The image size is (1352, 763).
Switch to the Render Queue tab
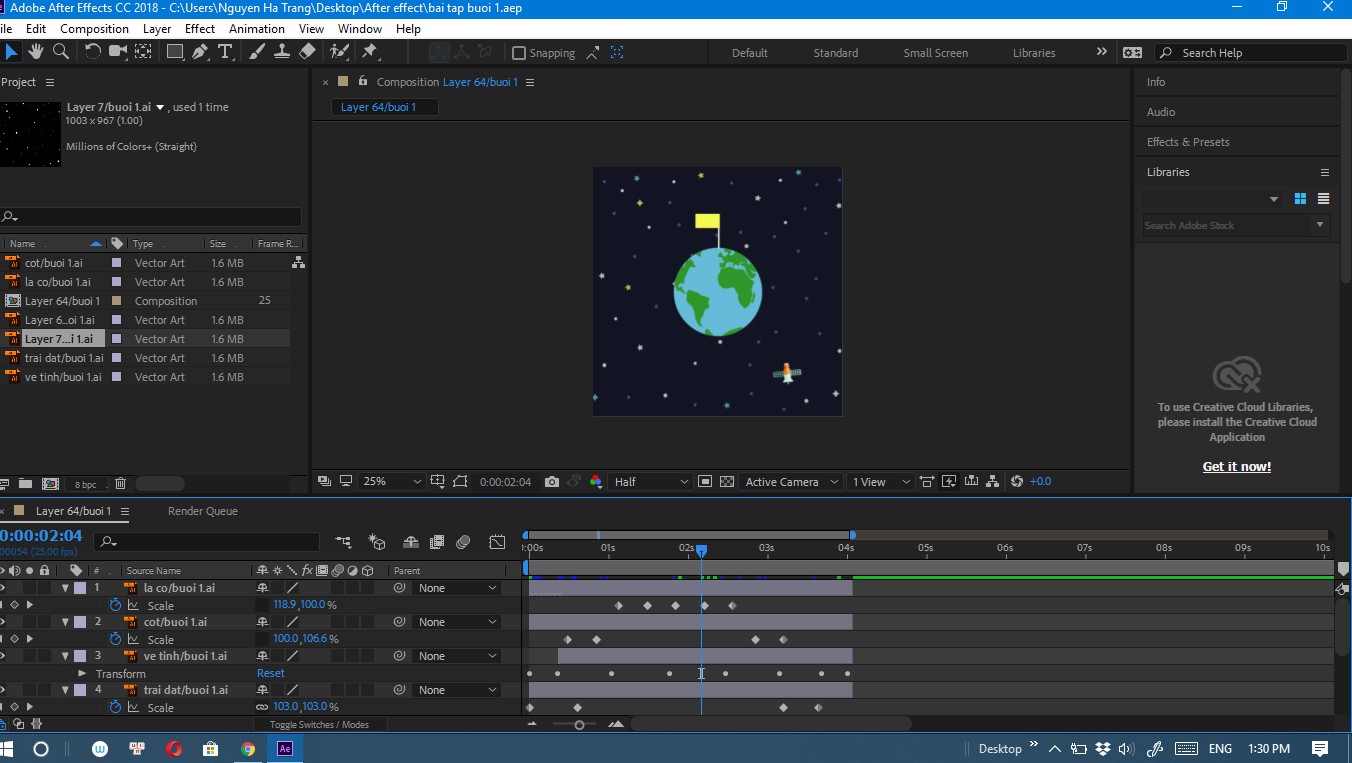point(203,511)
